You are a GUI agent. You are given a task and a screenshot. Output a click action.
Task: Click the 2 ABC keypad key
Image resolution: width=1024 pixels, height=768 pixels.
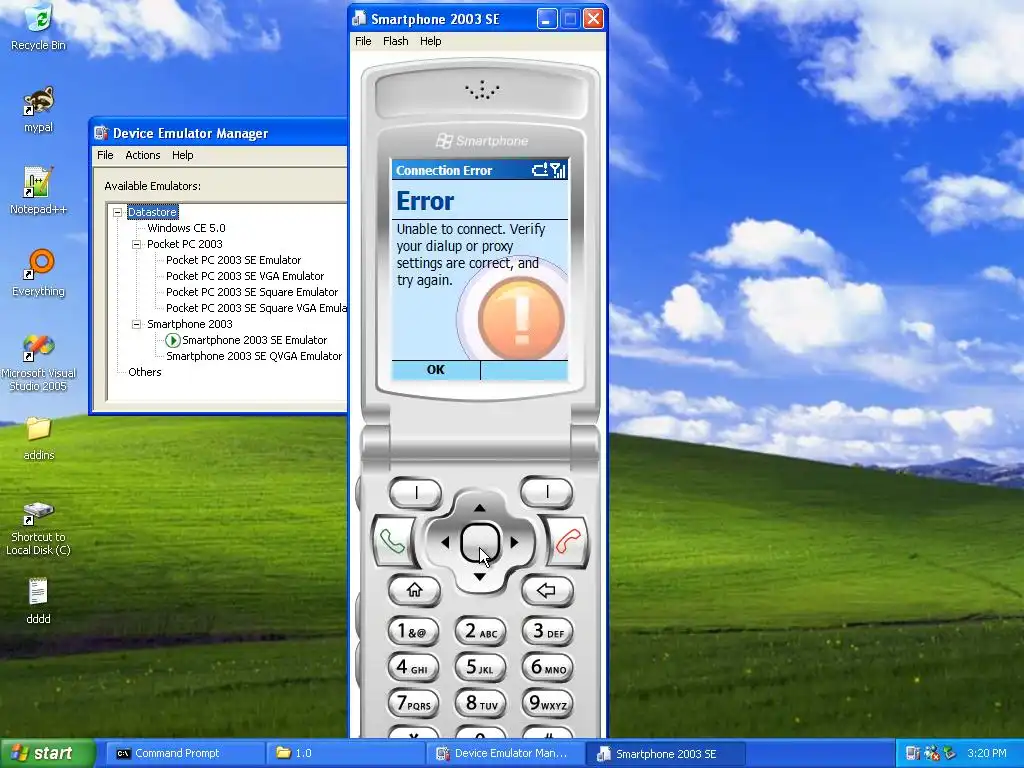coord(480,632)
